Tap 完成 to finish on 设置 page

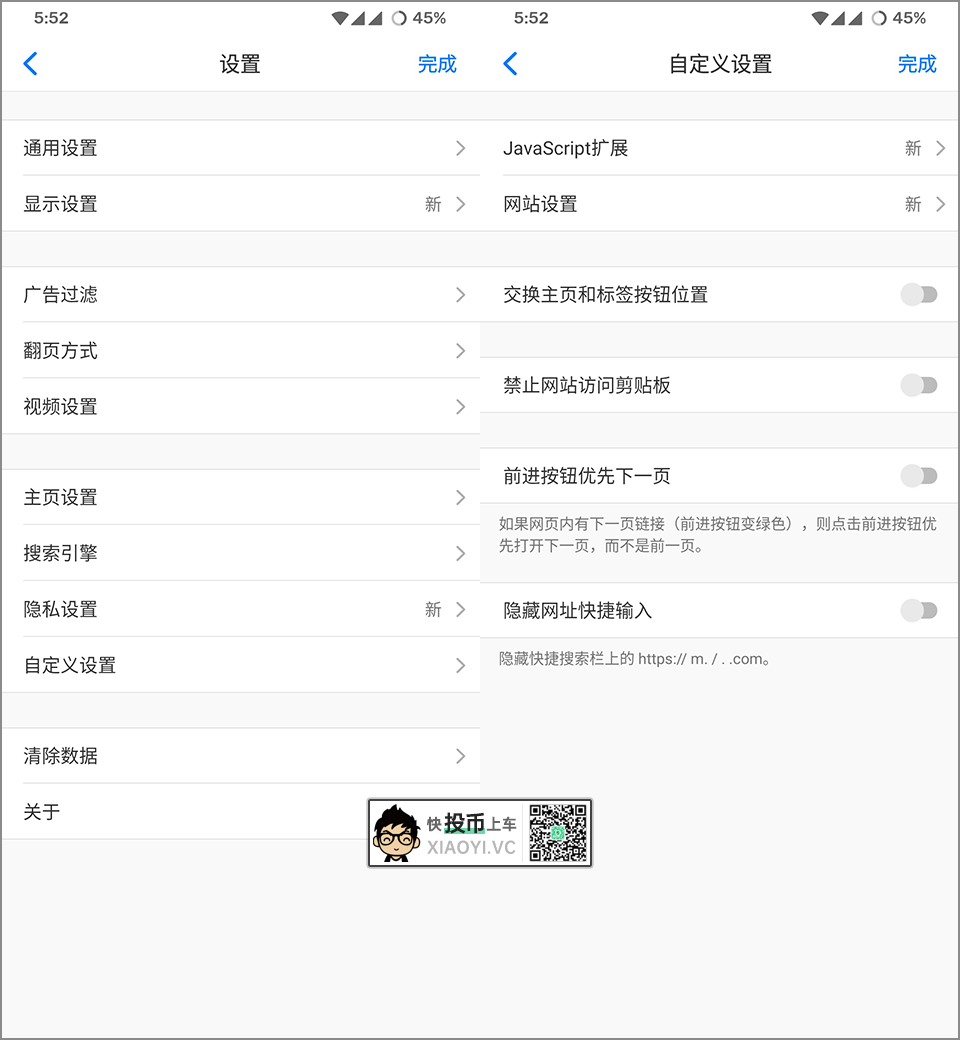click(x=437, y=63)
